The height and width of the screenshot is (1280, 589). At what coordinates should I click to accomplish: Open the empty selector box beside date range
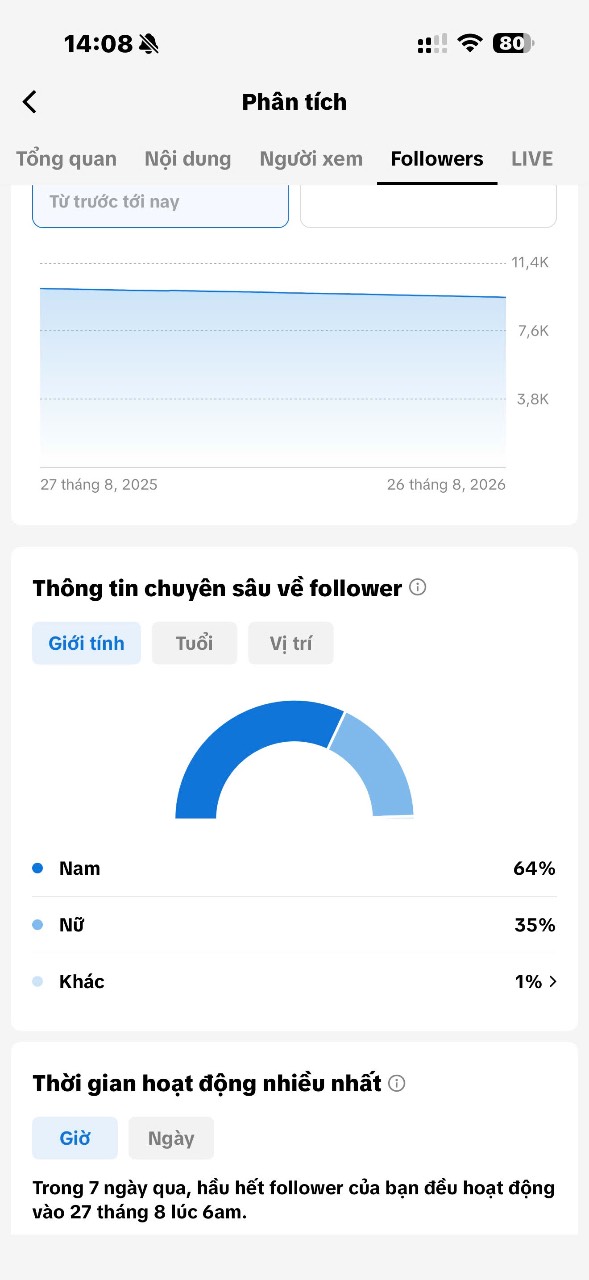tap(428, 205)
